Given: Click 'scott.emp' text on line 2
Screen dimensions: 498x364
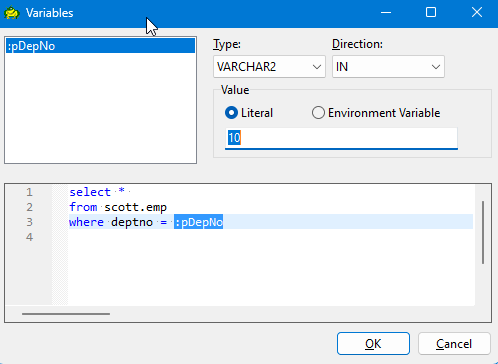Looking at the screenshot, I should pos(135,207).
